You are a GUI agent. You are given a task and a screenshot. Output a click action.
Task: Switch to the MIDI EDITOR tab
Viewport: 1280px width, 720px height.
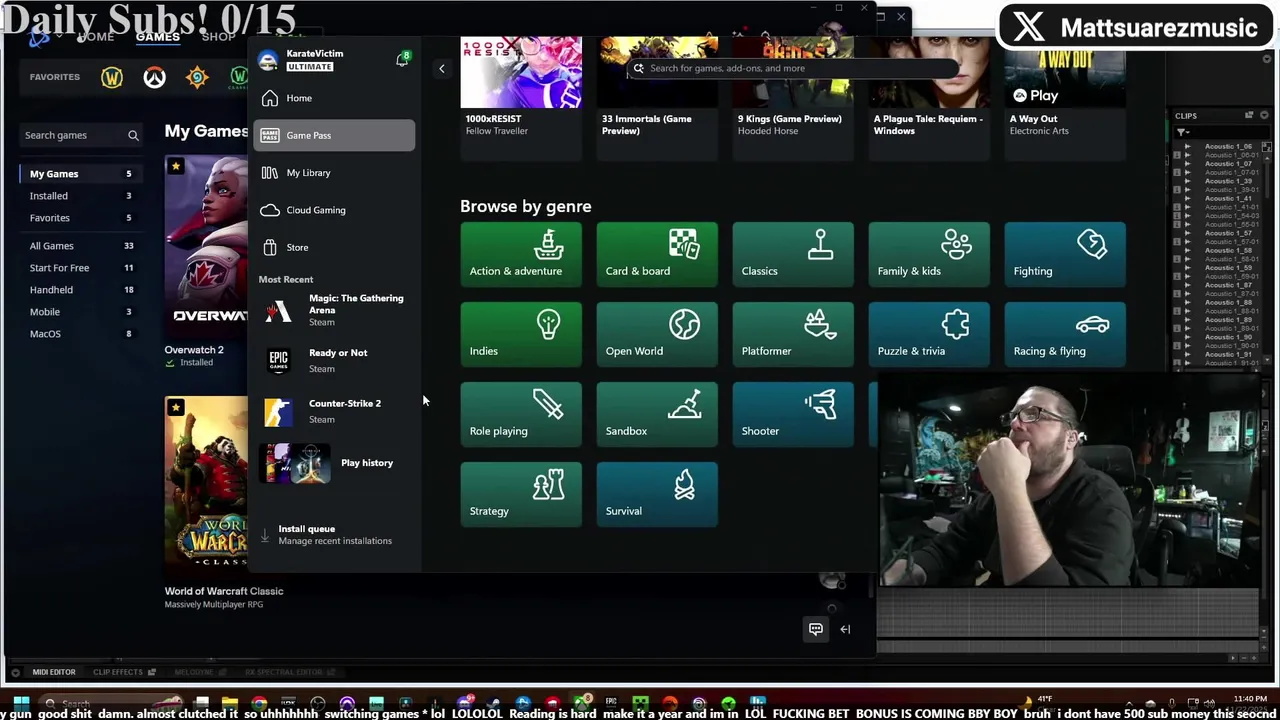(x=54, y=672)
